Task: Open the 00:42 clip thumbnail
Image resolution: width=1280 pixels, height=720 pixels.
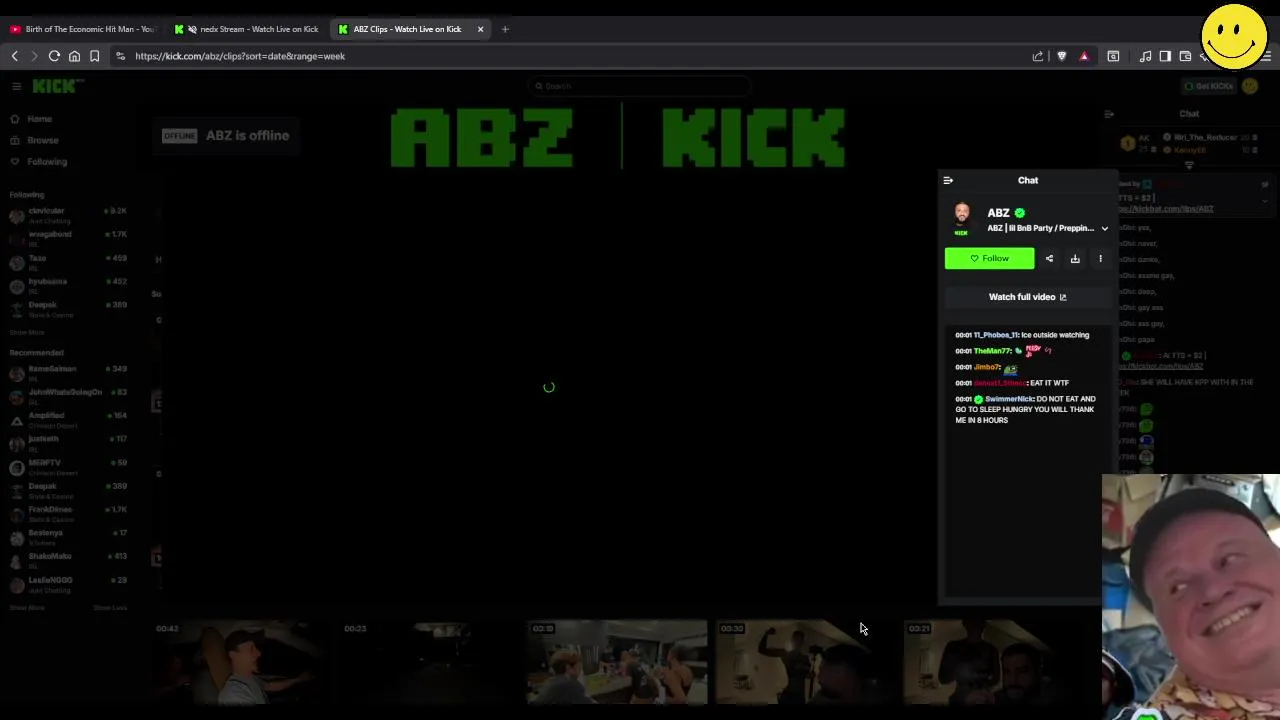Action: click(240, 661)
